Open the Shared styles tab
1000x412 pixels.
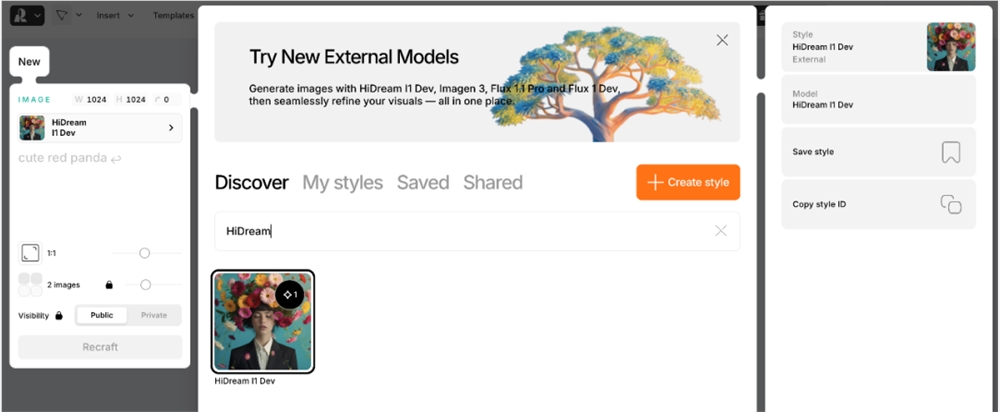pyautogui.click(x=493, y=182)
